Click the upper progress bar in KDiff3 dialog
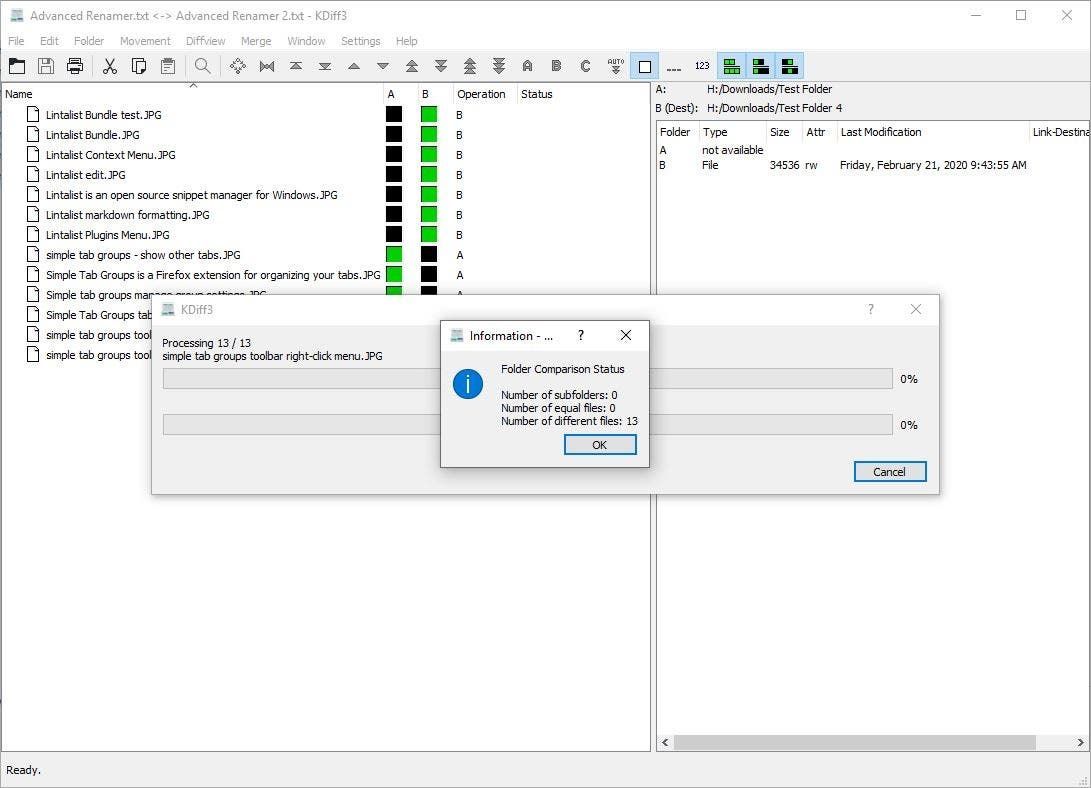 (527, 379)
